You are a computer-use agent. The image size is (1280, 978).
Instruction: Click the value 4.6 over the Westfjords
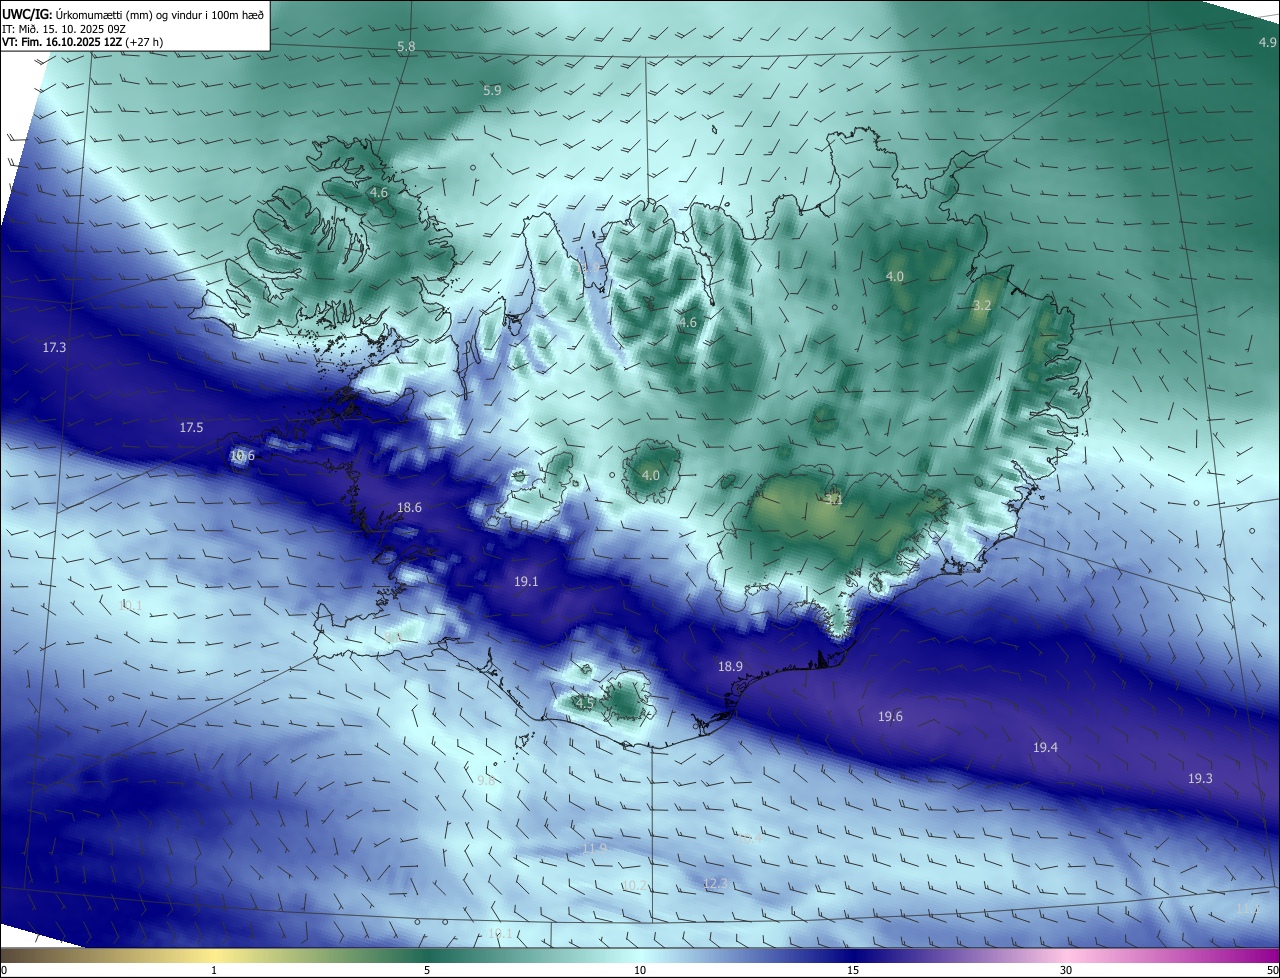(x=379, y=192)
